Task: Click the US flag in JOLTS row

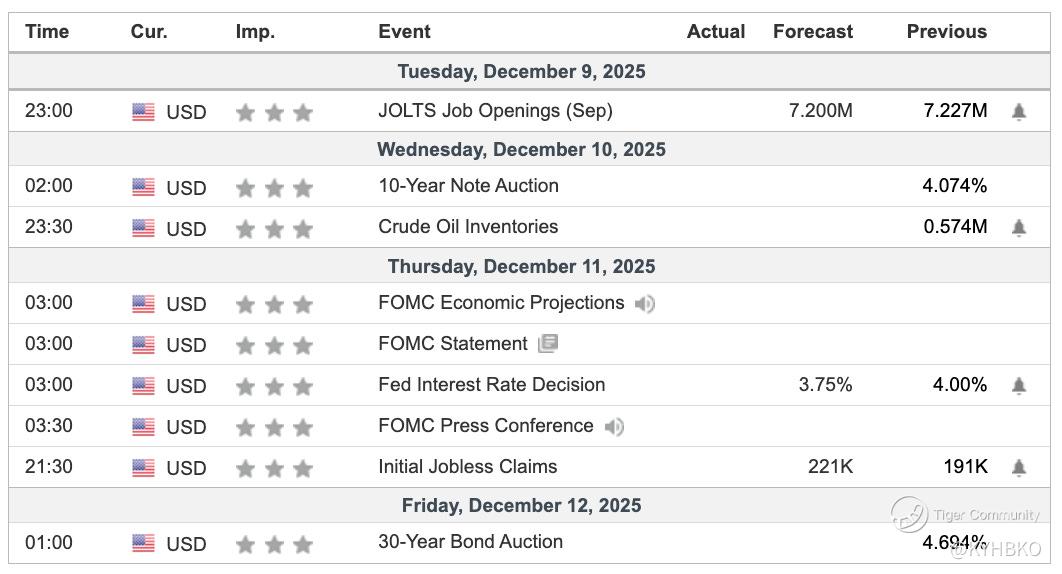Action: [143, 112]
